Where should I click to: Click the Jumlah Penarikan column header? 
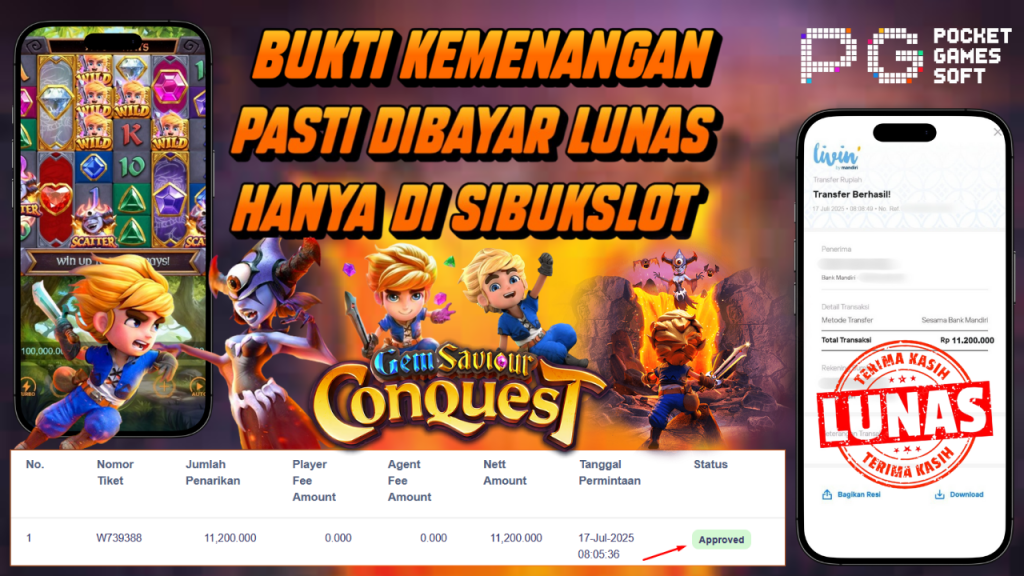[213, 472]
